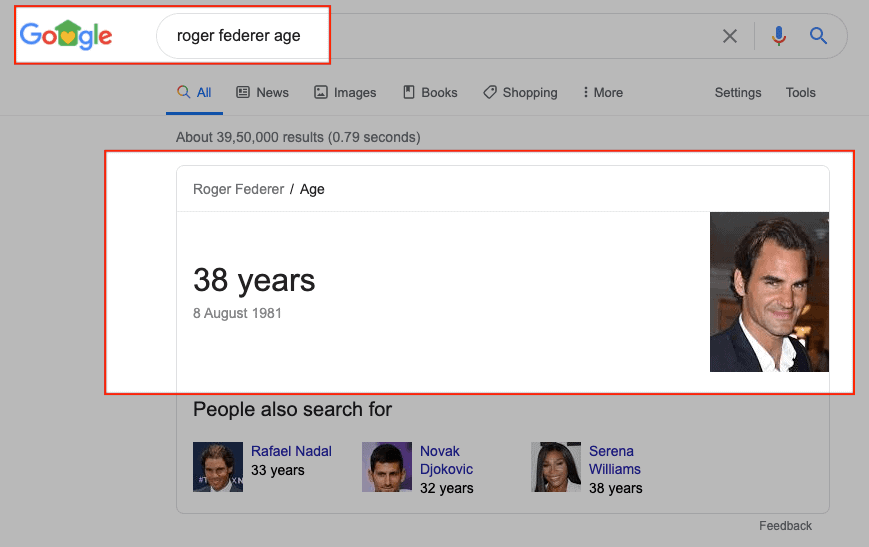Open Roger Federer's portrait photo

769,291
